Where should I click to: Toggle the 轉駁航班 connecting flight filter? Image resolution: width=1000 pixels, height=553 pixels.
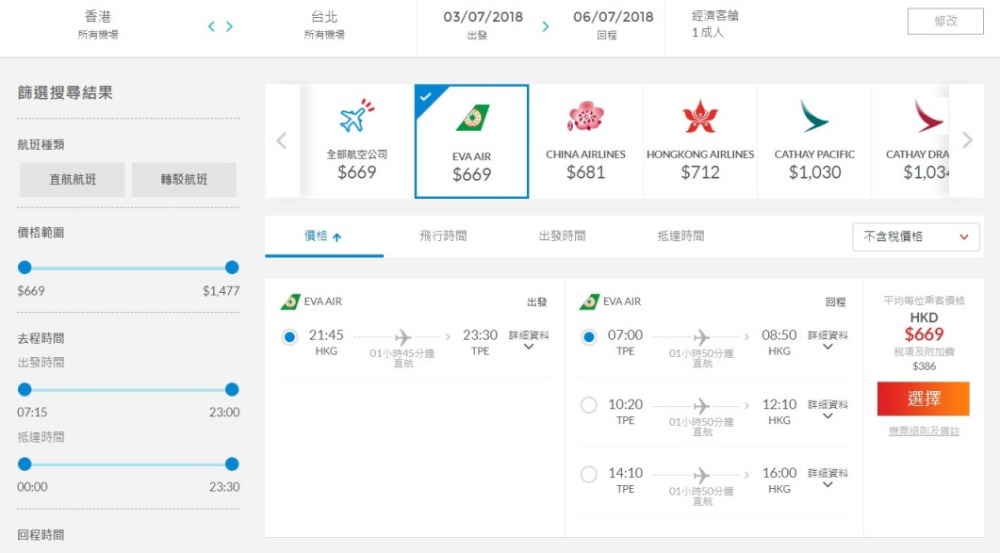[184, 180]
